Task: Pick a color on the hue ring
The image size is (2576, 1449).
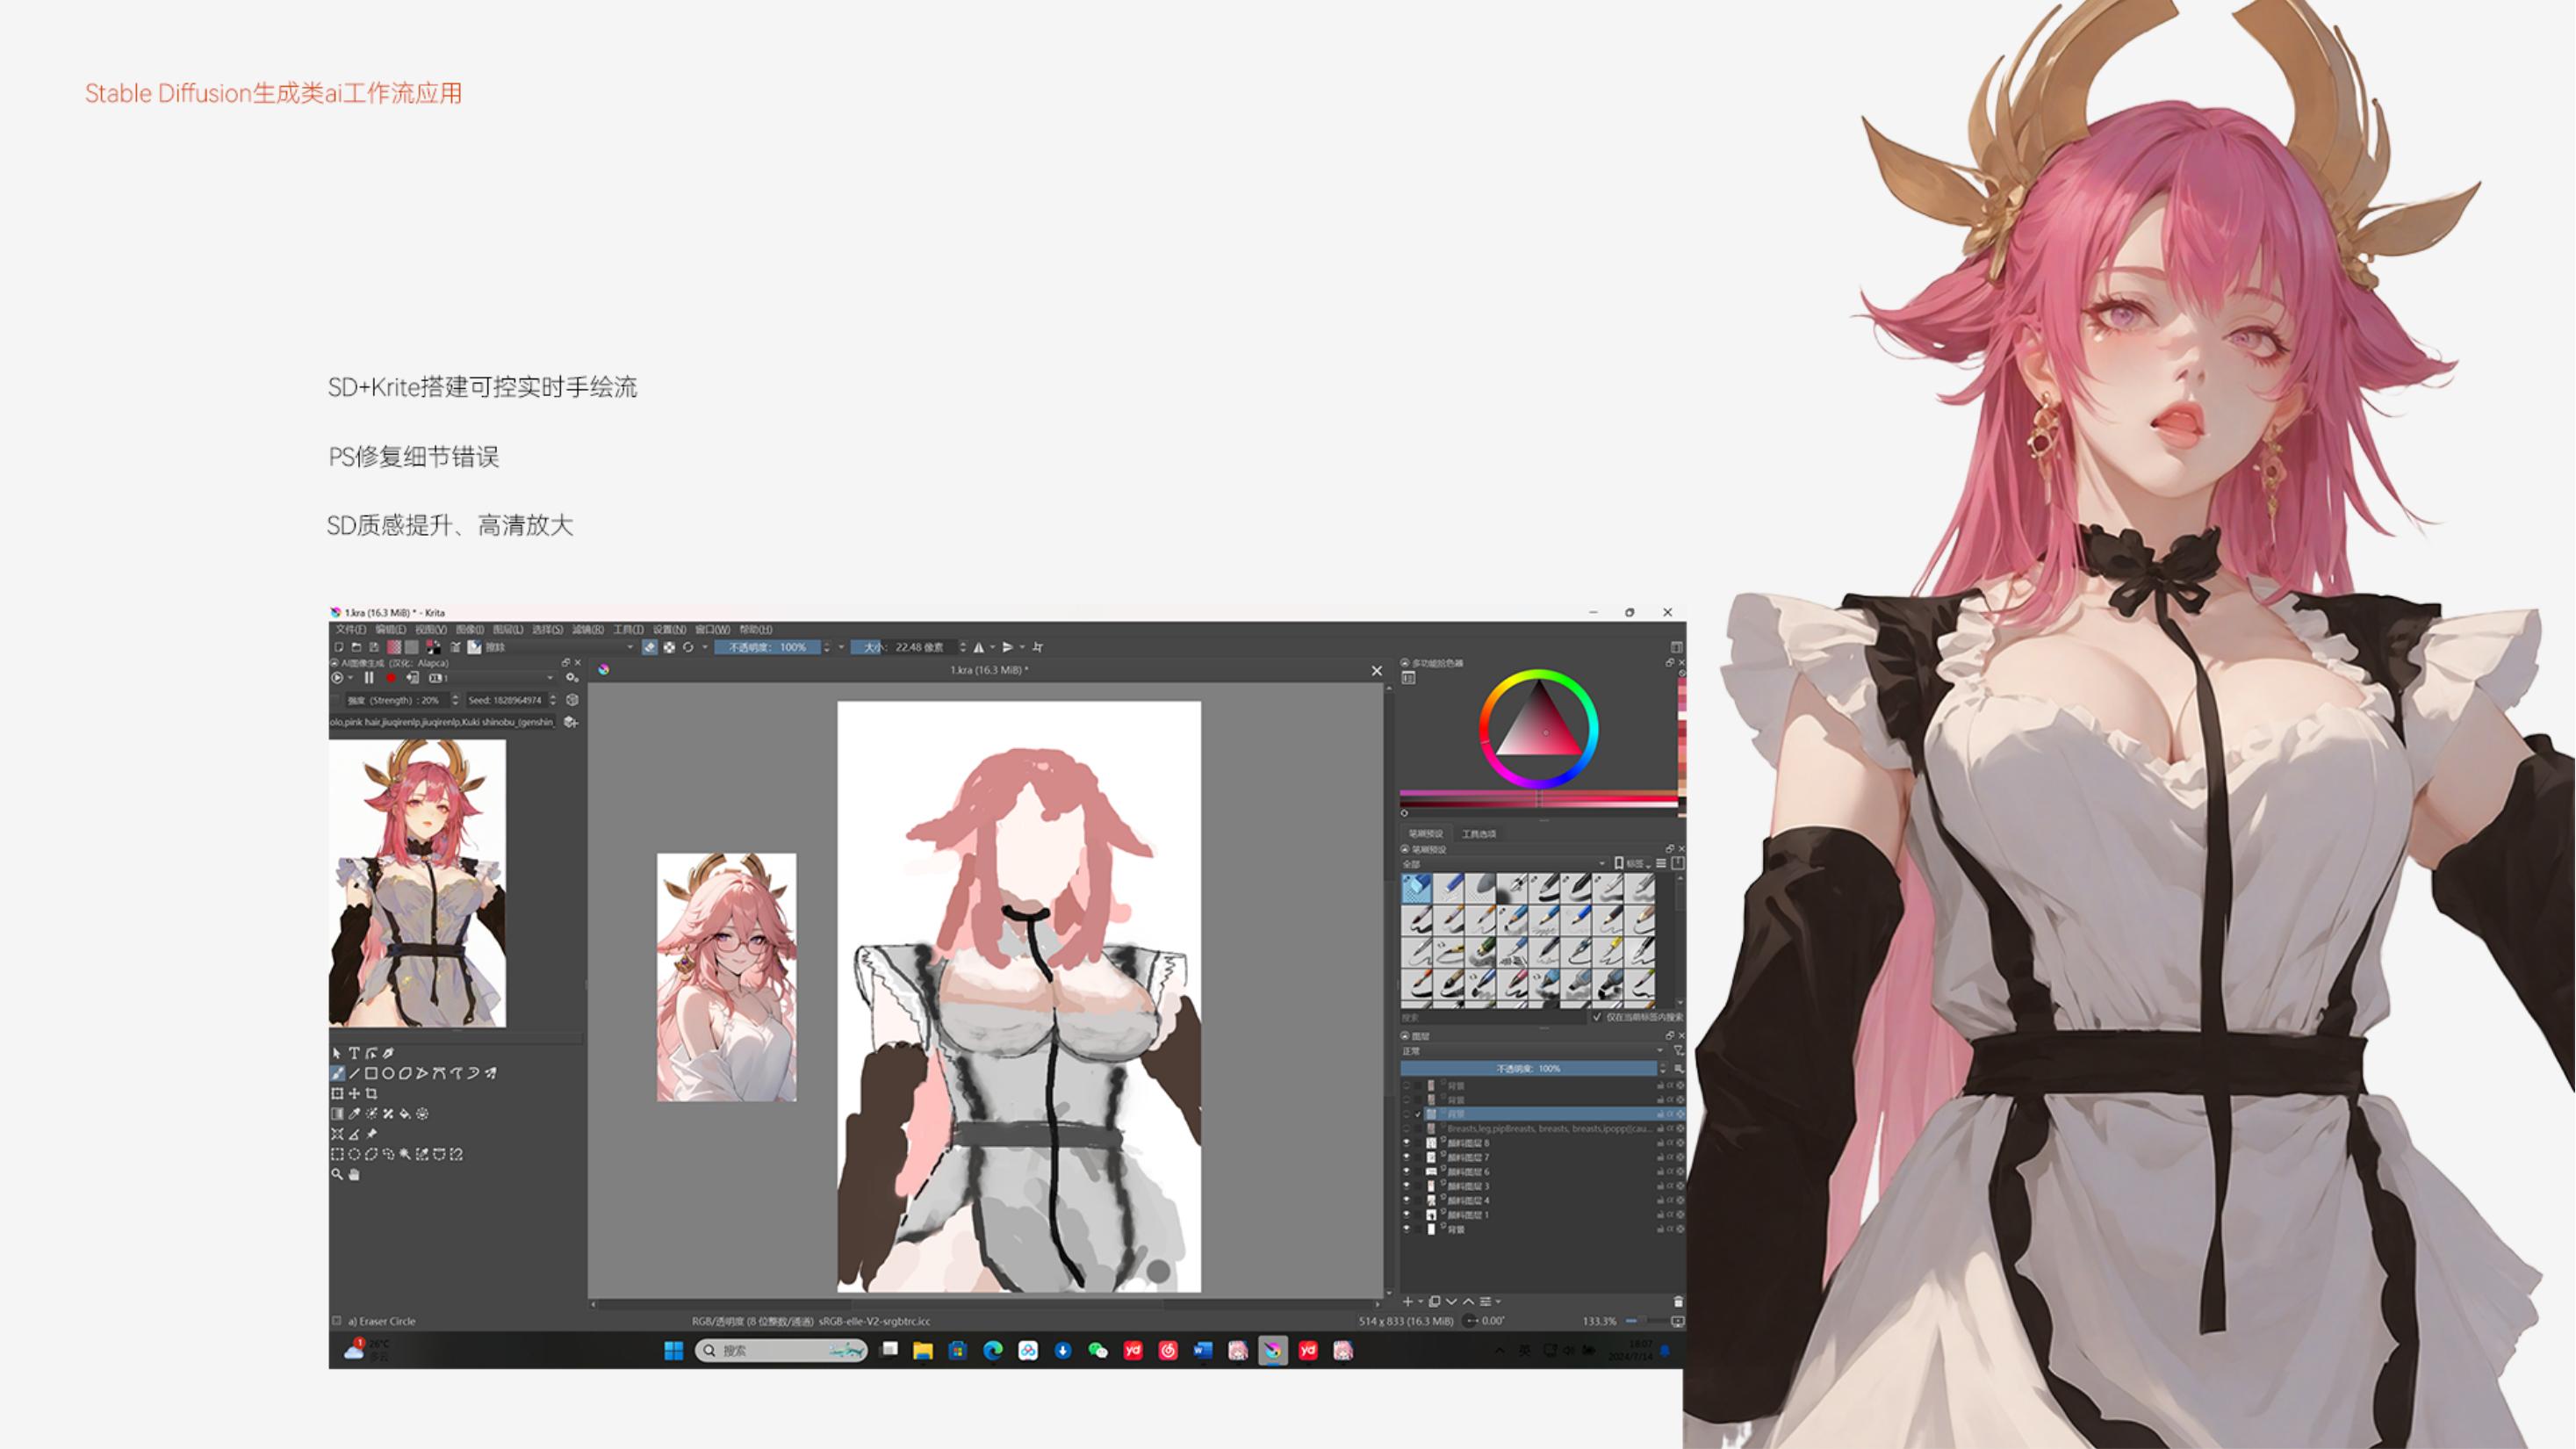Action: point(1538,676)
